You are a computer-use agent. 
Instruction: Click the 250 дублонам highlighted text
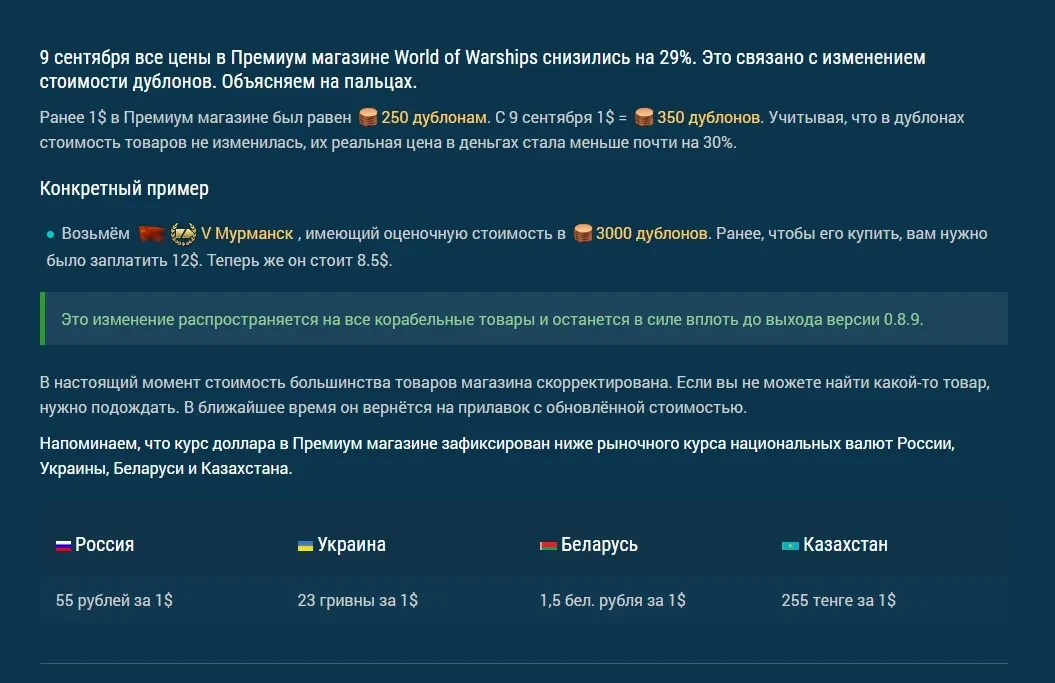[434, 117]
